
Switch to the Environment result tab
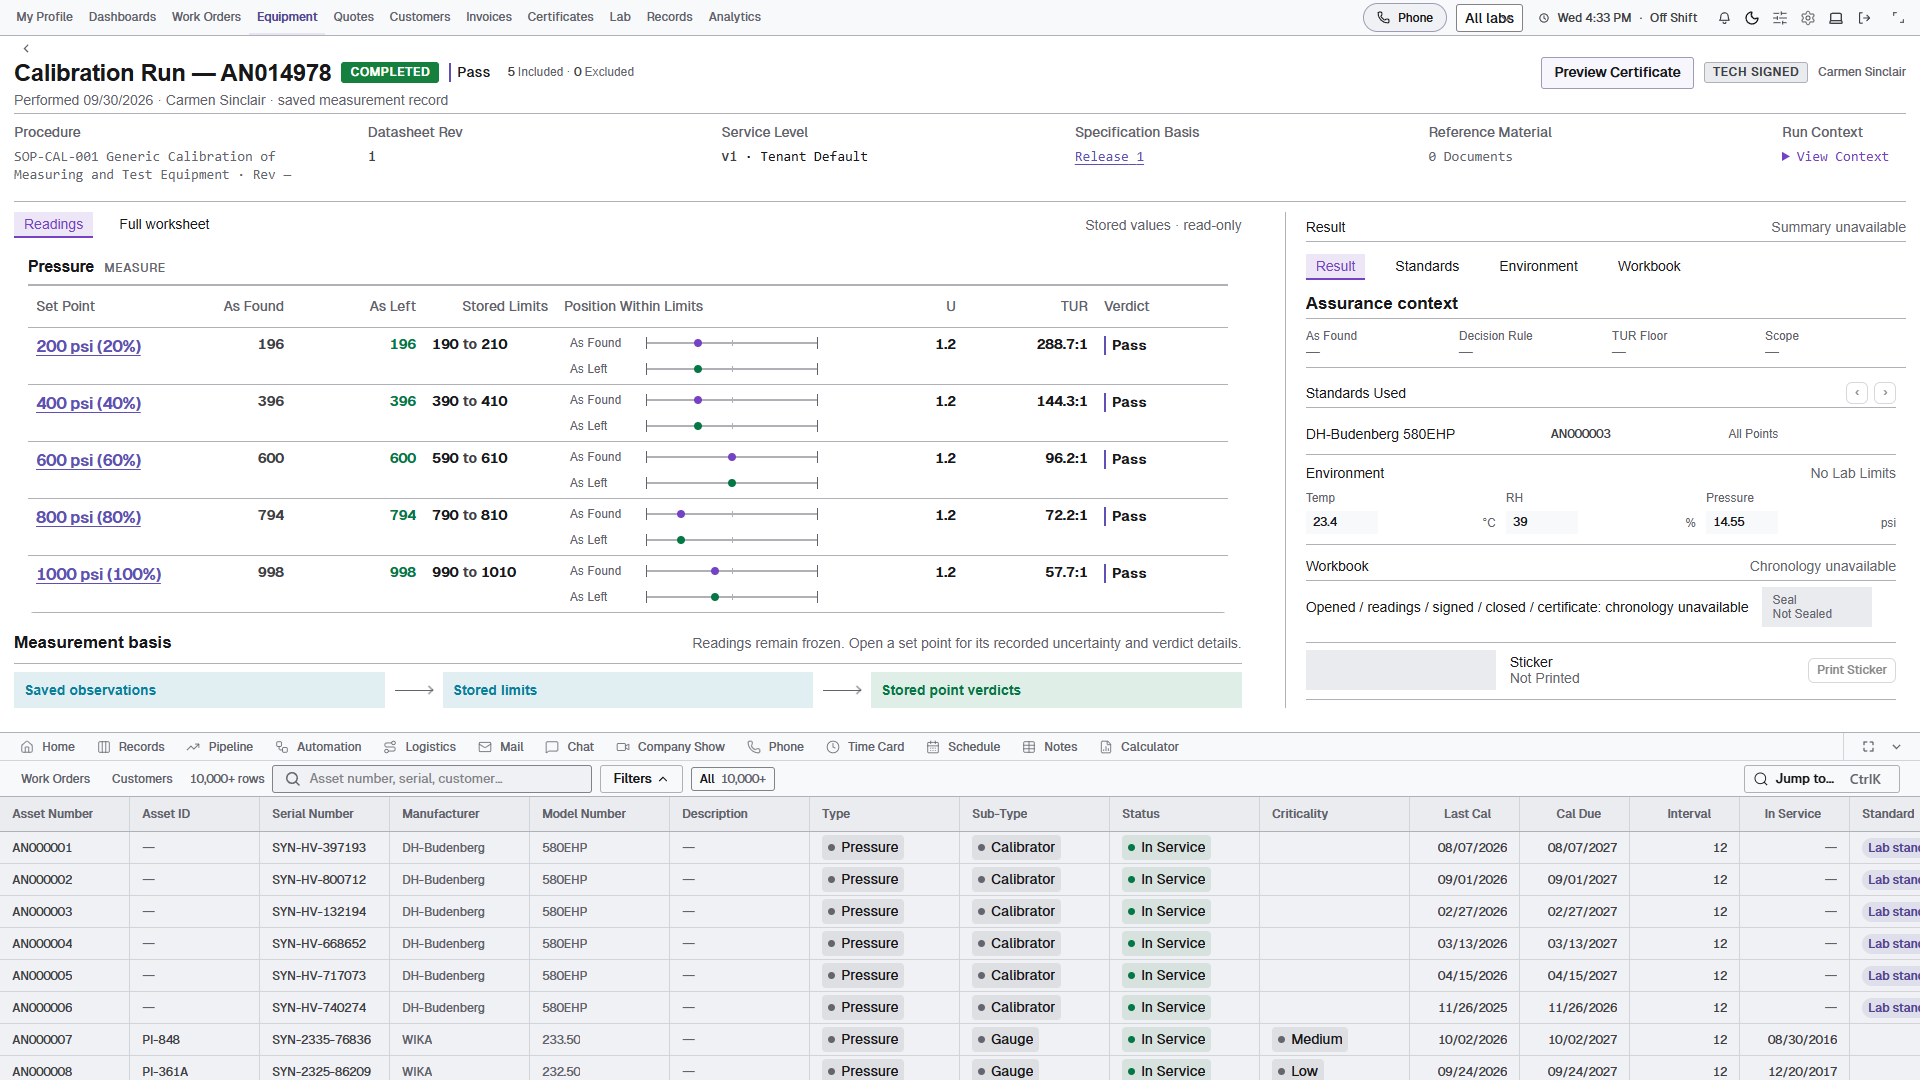coord(1538,266)
